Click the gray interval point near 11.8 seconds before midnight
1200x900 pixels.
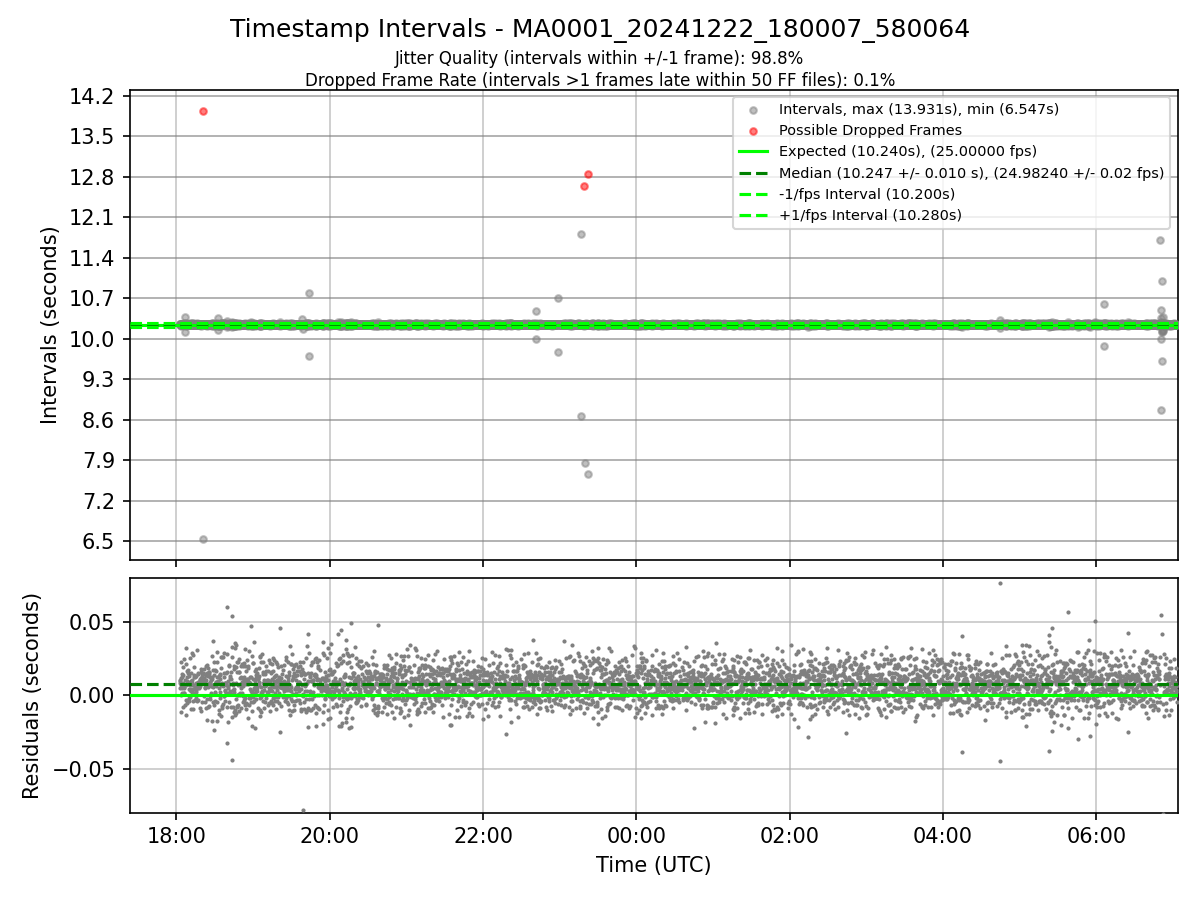pos(581,234)
